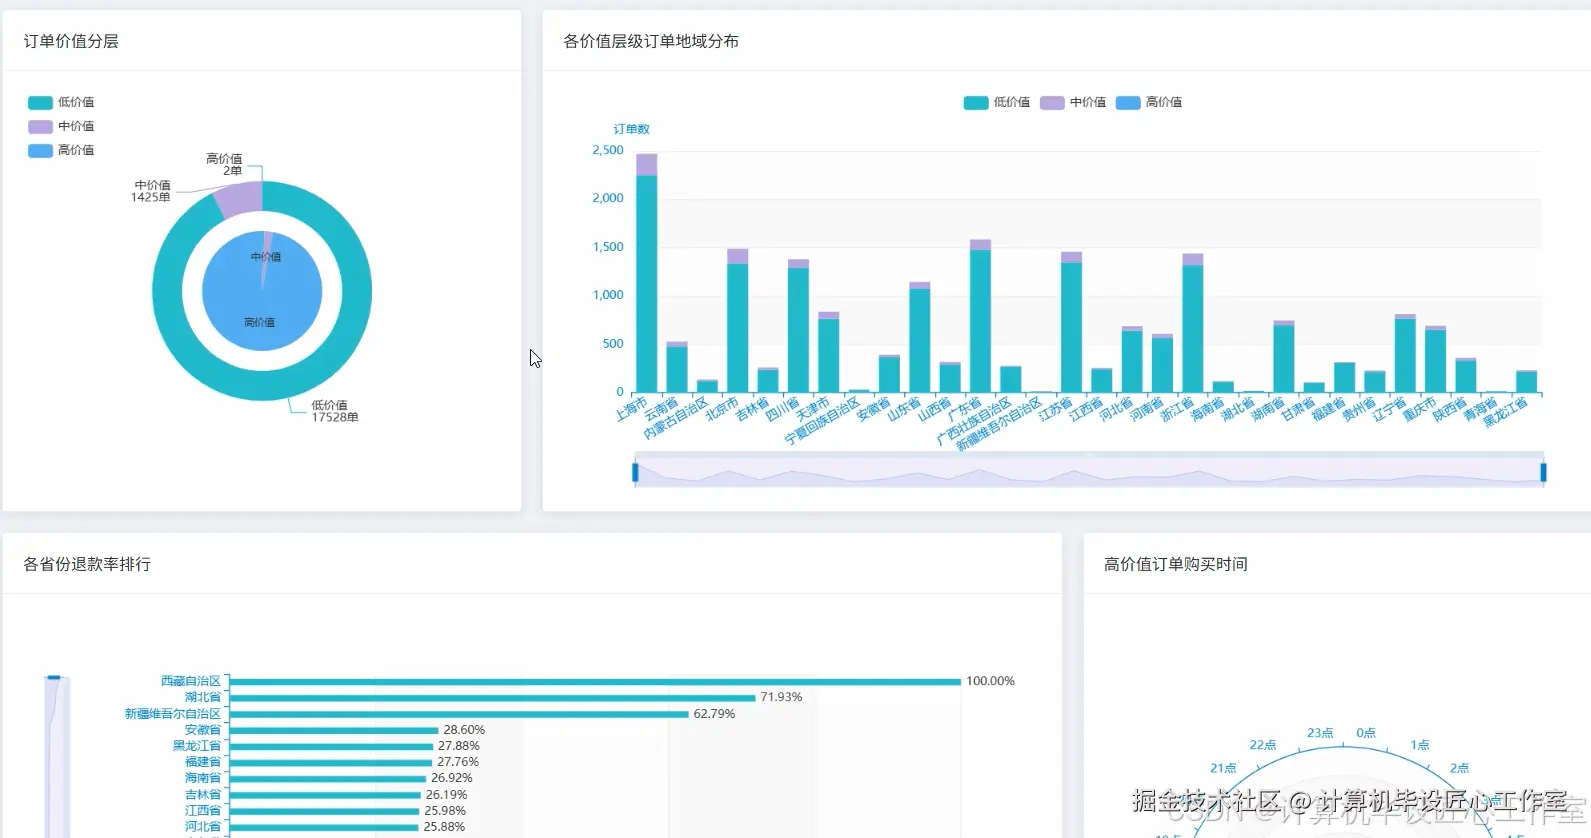
Task: Click 上海市 x-axis label
Action: click(631, 409)
